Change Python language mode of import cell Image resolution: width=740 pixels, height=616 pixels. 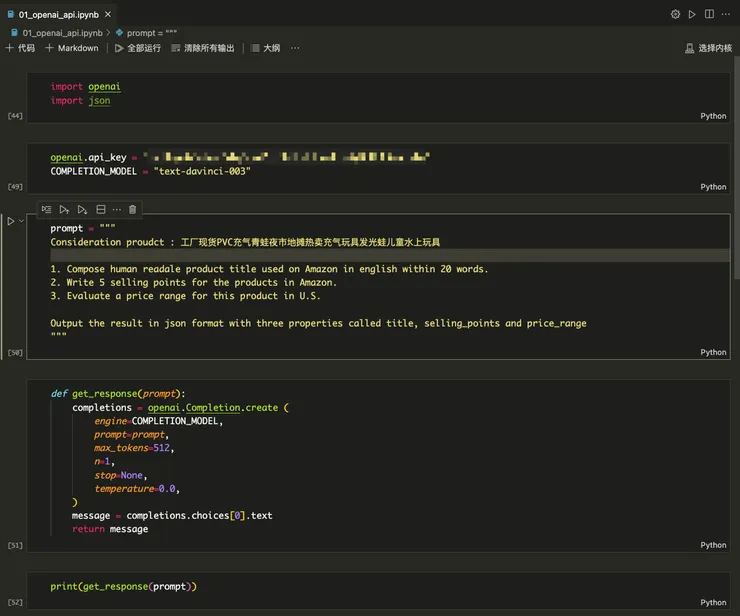click(x=713, y=116)
